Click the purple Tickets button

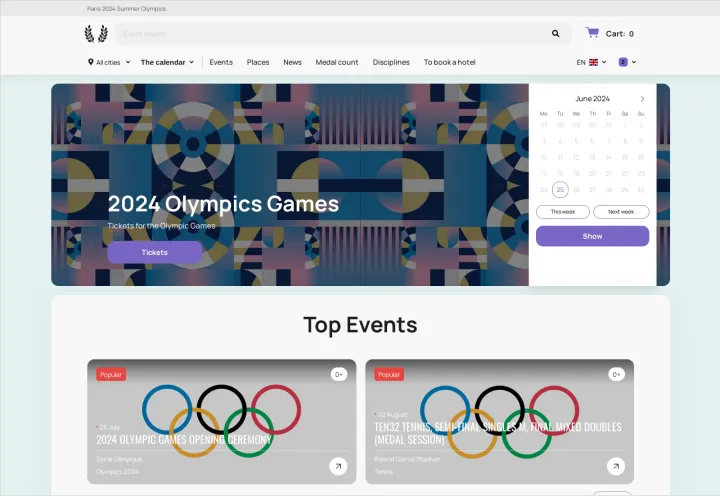tap(155, 252)
